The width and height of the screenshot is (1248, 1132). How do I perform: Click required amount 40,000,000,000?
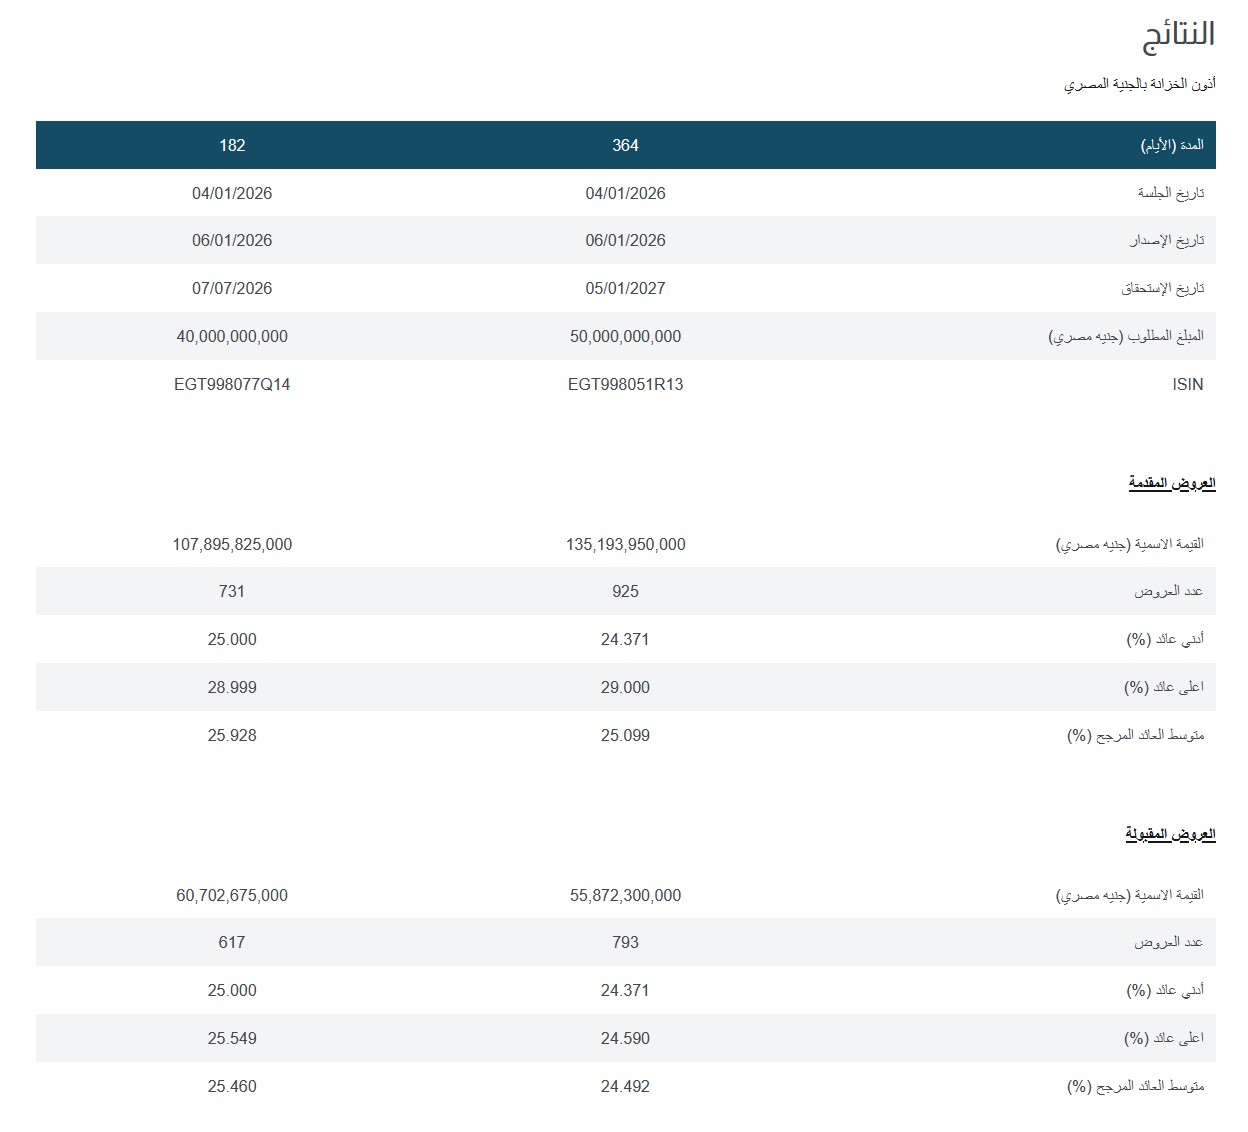pyautogui.click(x=232, y=337)
